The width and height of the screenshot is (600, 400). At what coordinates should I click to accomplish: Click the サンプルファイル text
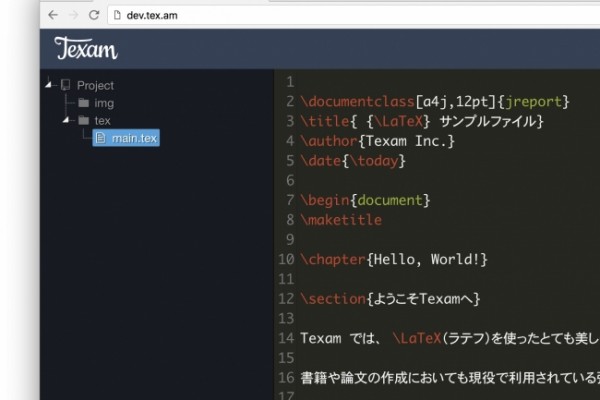tap(488, 121)
